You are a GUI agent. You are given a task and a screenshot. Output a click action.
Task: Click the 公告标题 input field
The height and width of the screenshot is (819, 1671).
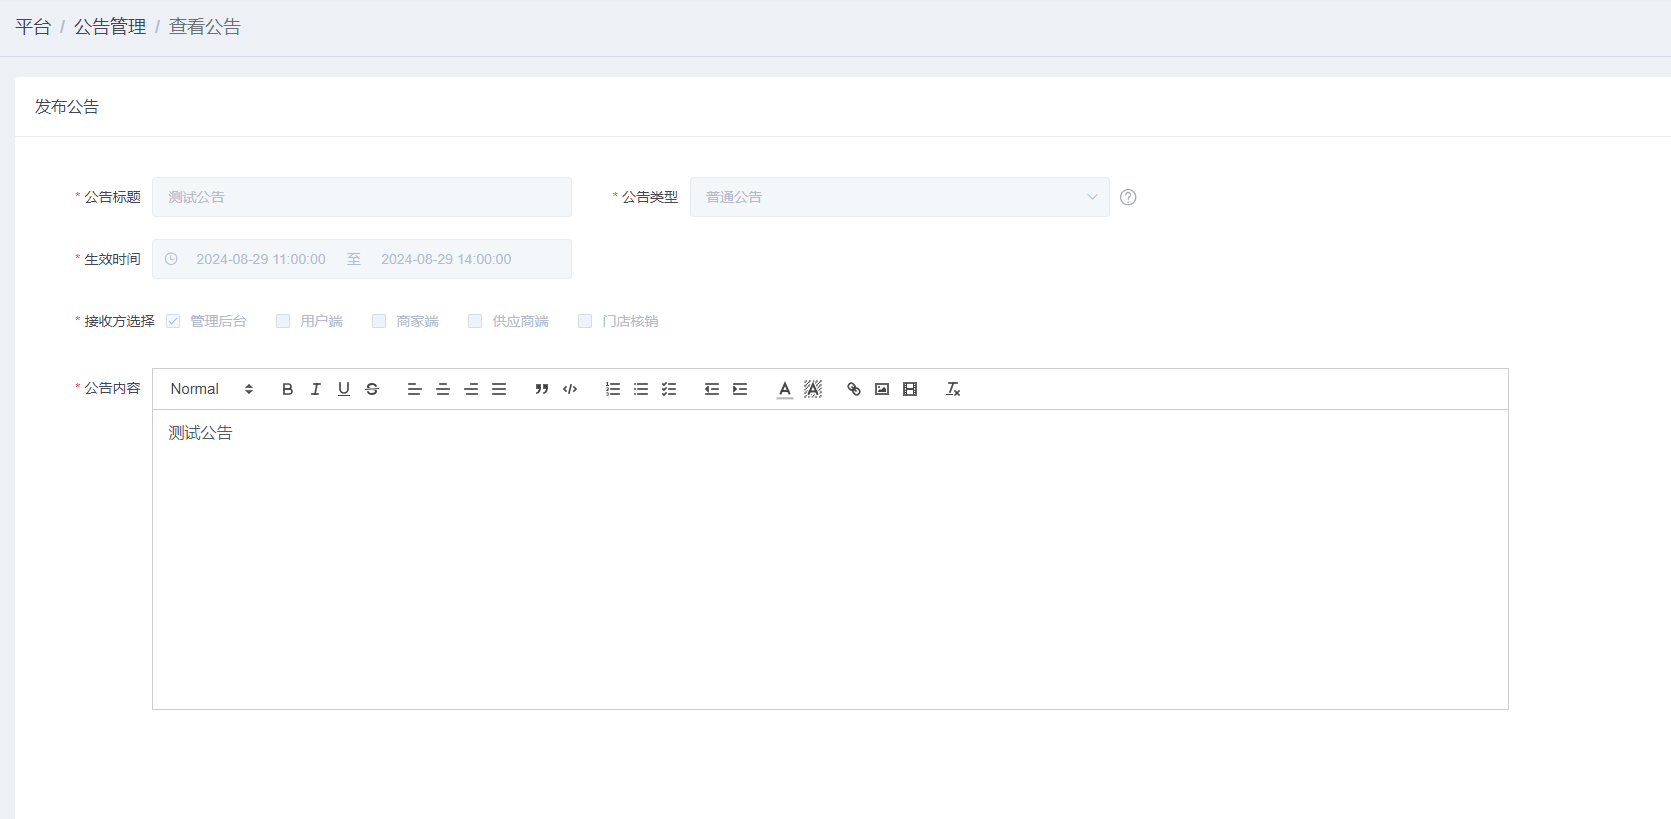click(361, 197)
